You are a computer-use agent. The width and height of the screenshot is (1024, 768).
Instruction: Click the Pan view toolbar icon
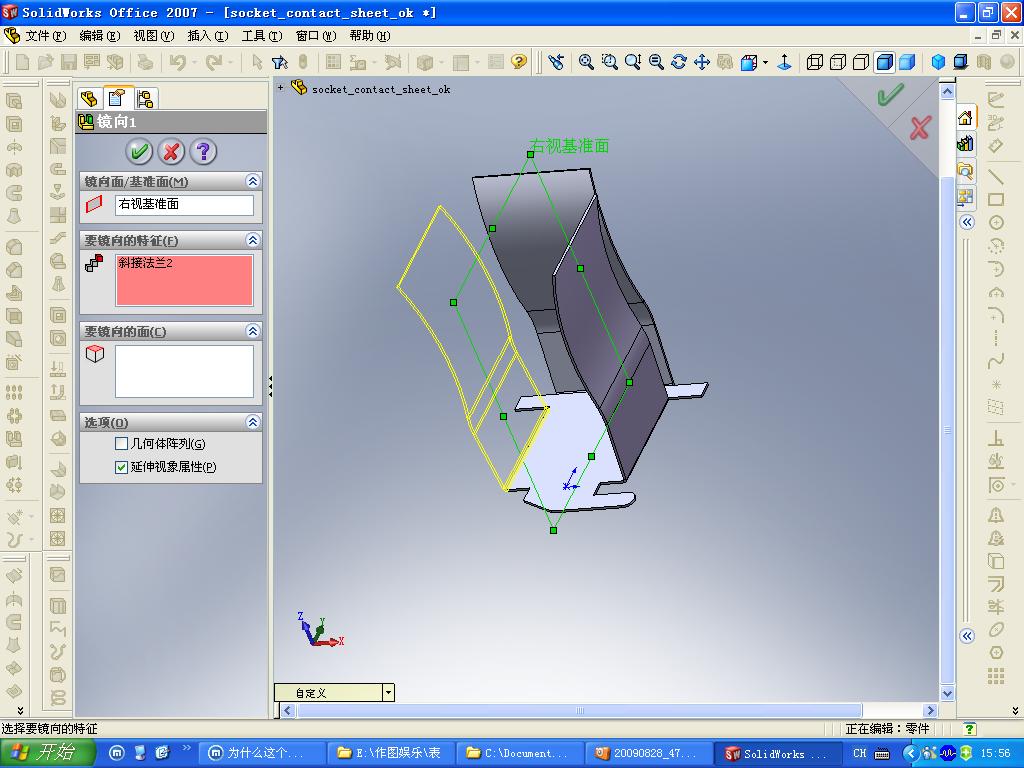[701, 62]
